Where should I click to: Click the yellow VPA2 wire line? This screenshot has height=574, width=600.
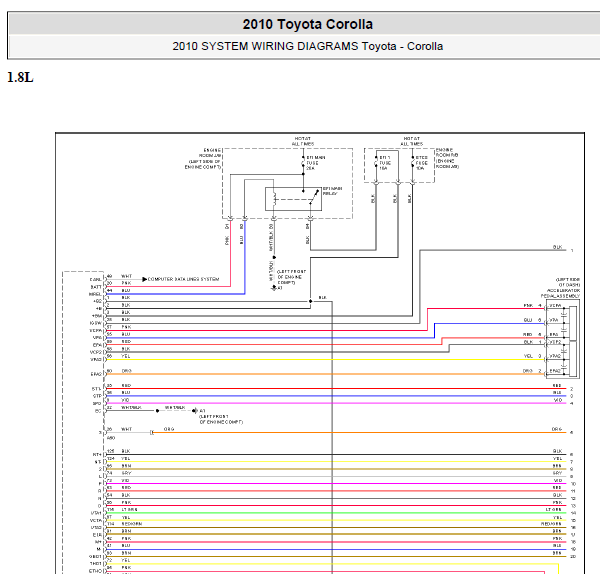pyautogui.click(x=325, y=360)
